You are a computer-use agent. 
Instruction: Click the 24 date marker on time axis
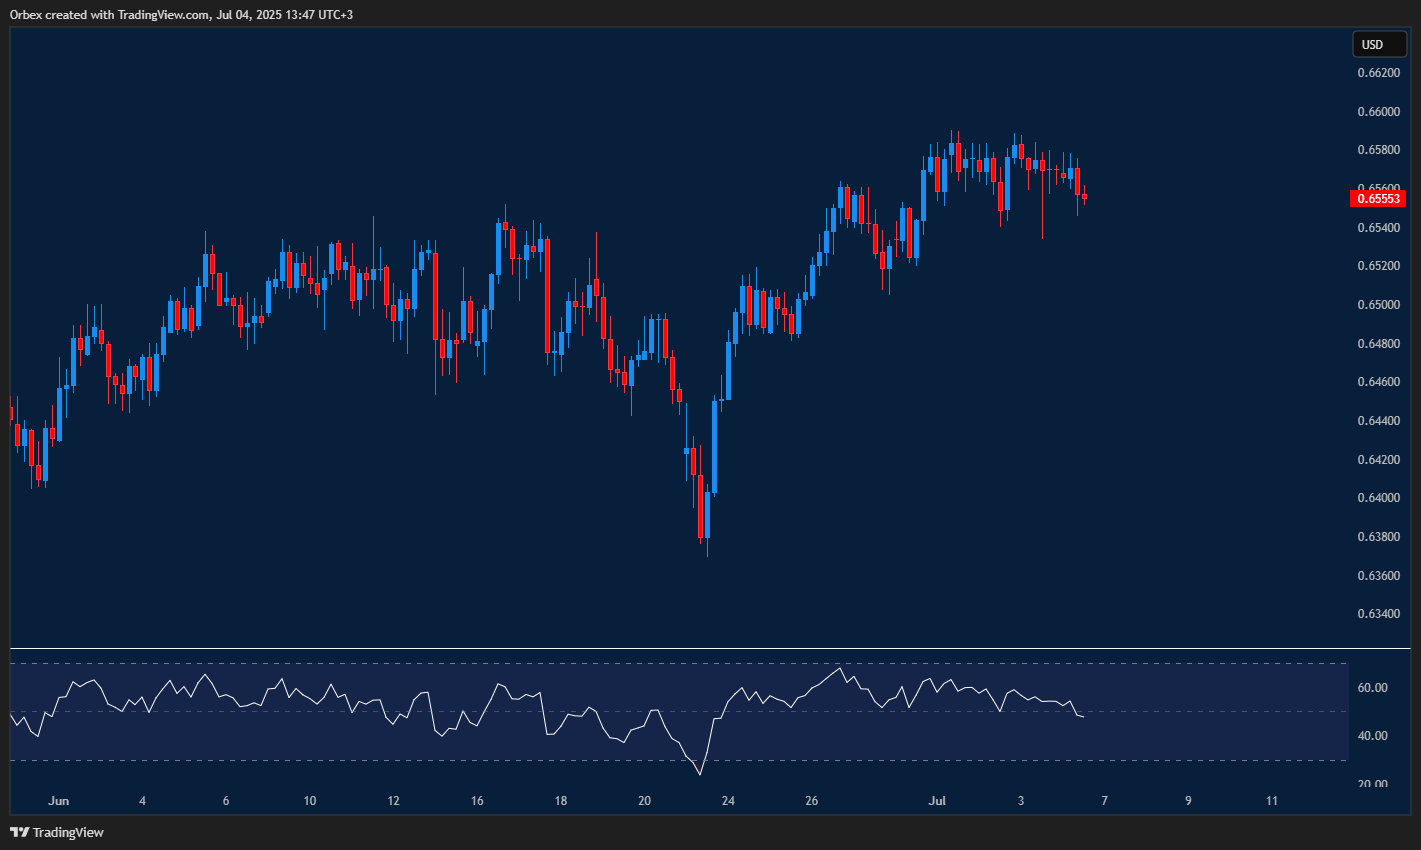click(x=728, y=800)
